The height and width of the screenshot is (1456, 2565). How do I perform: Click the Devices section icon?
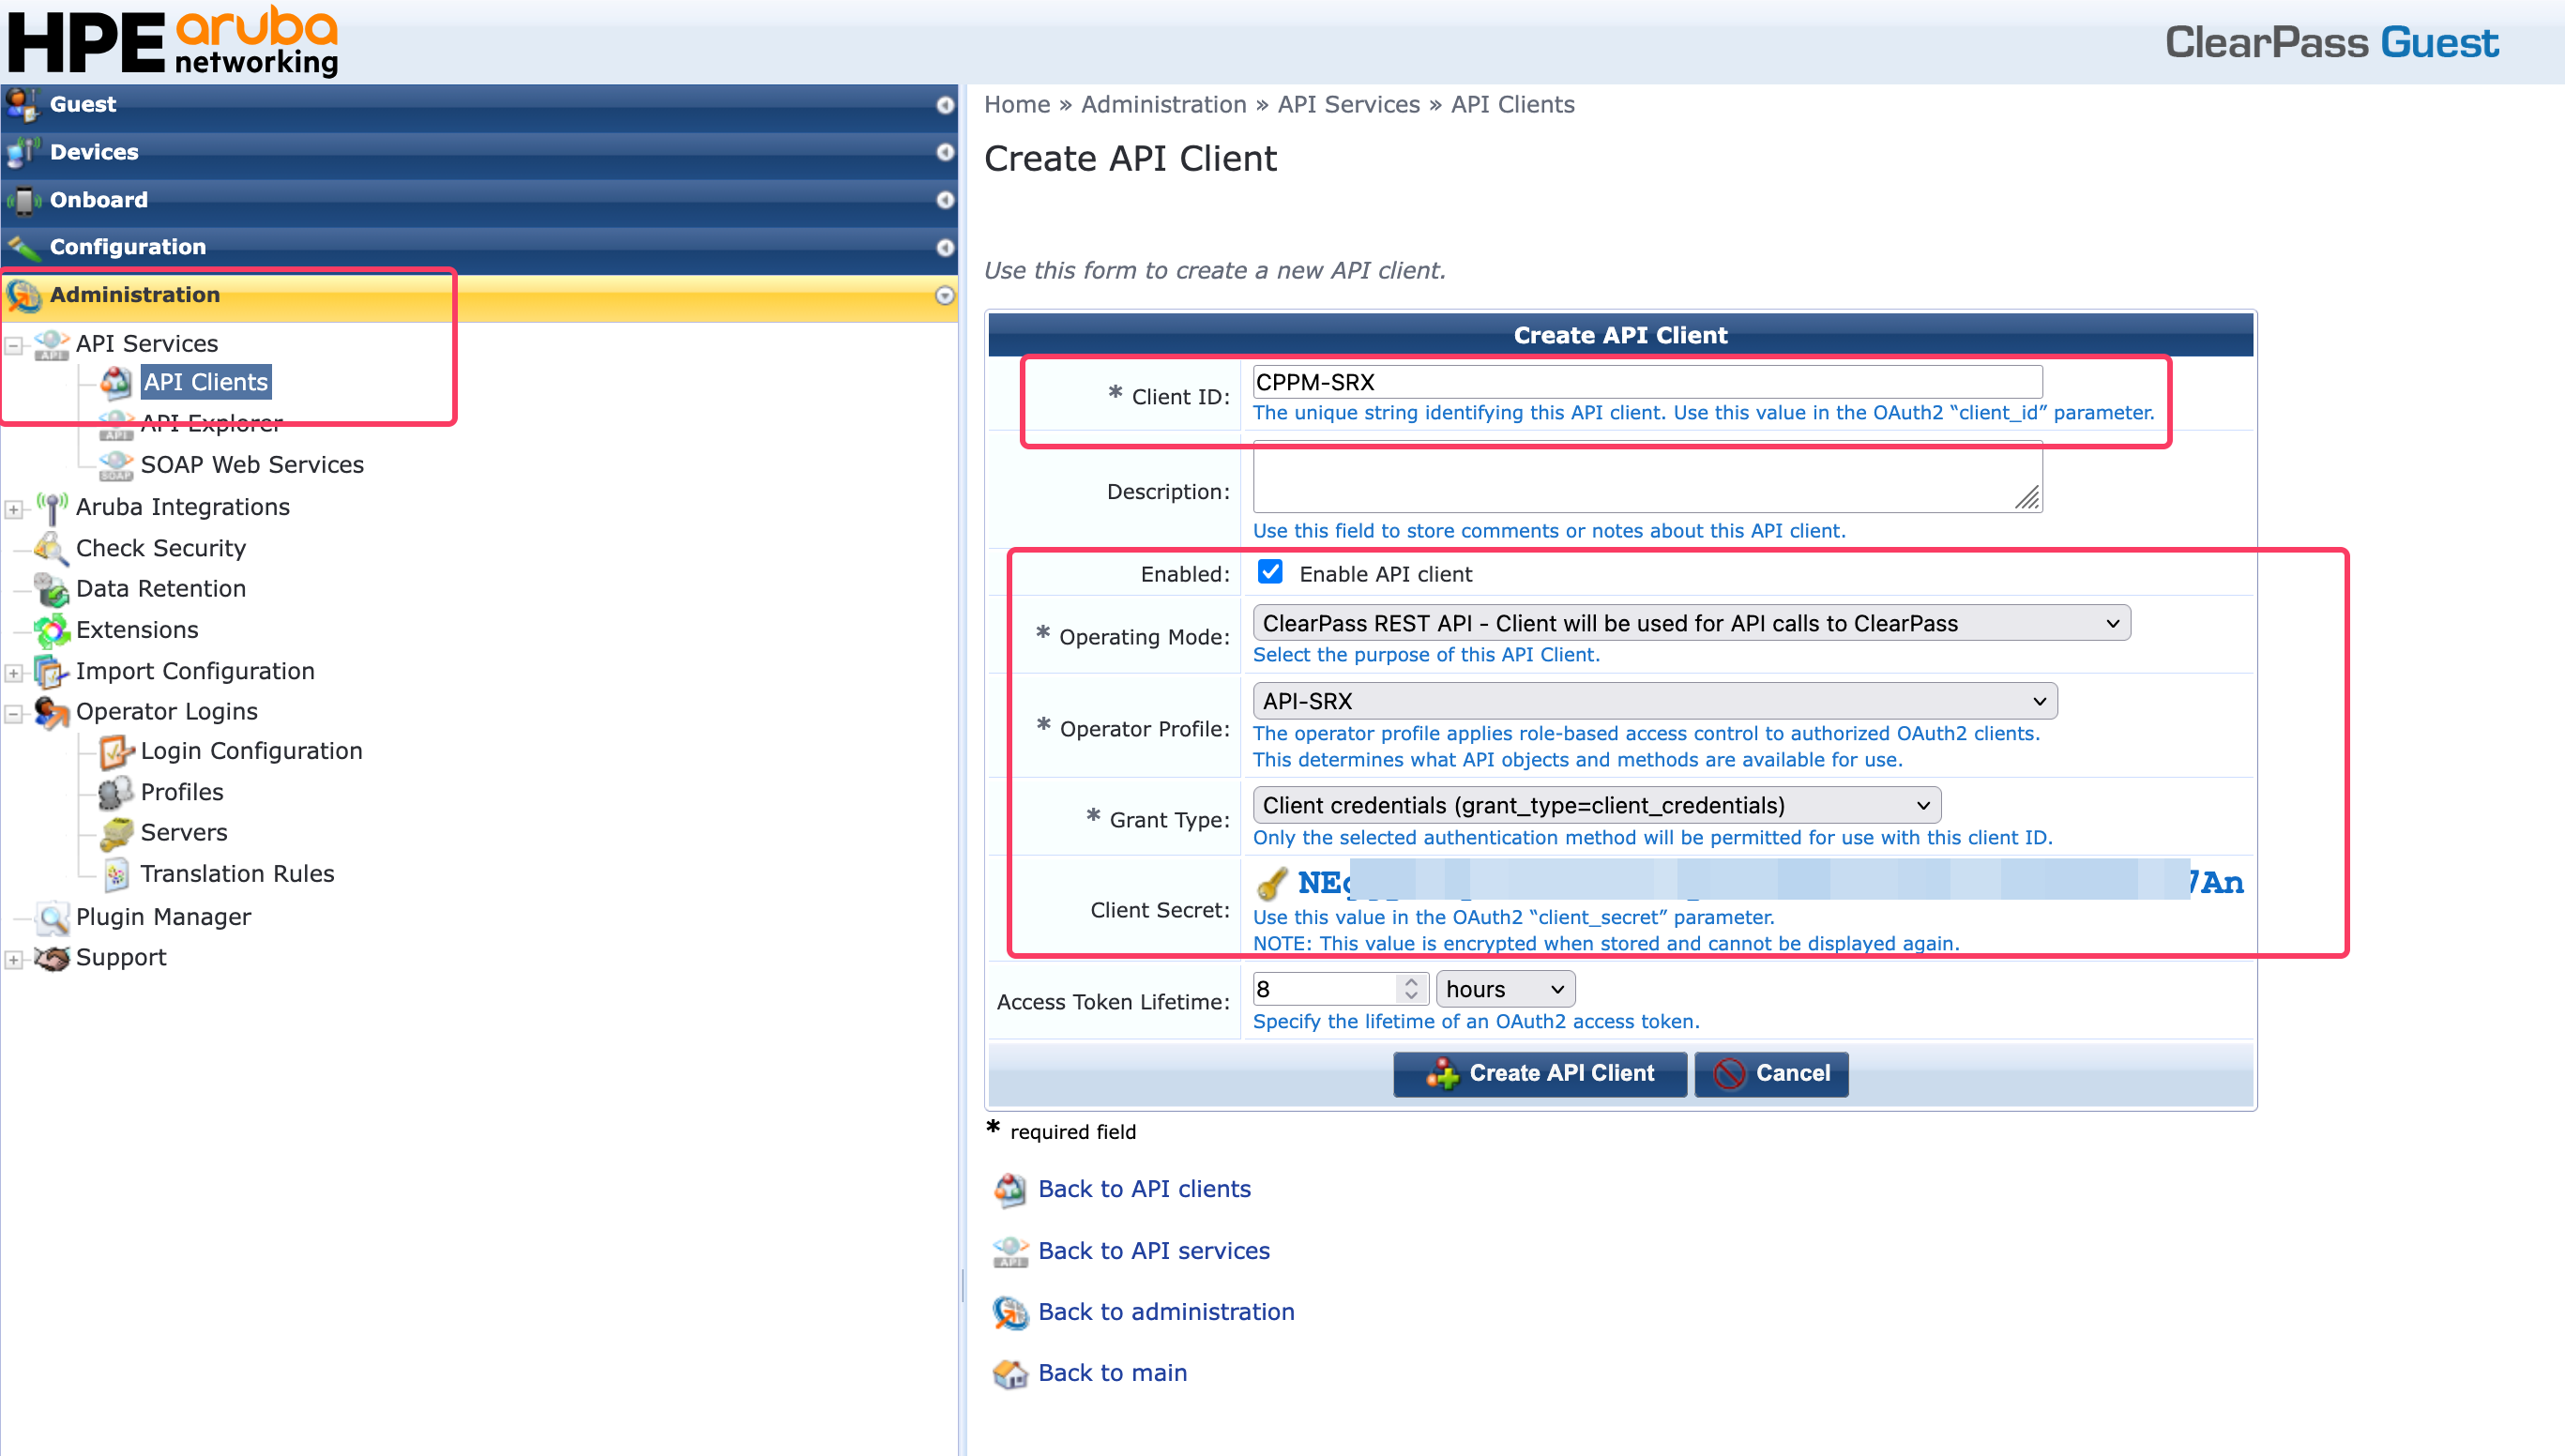pyautogui.click(x=22, y=152)
